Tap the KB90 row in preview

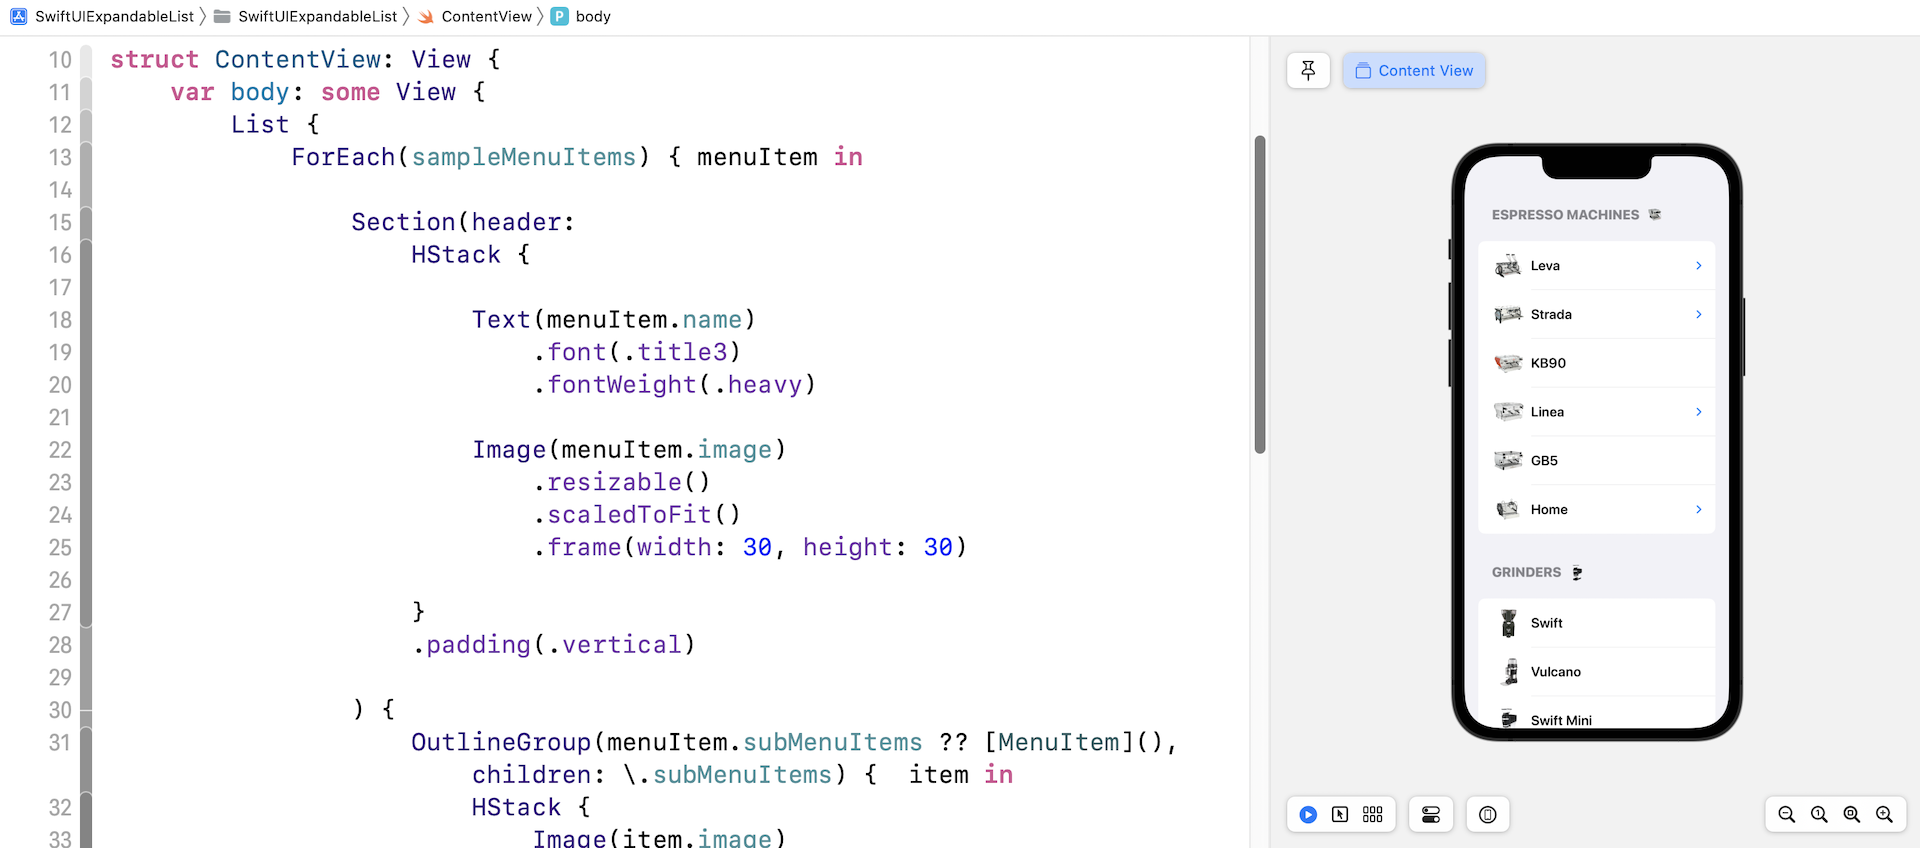pyautogui.click(x=1596, y=363)
